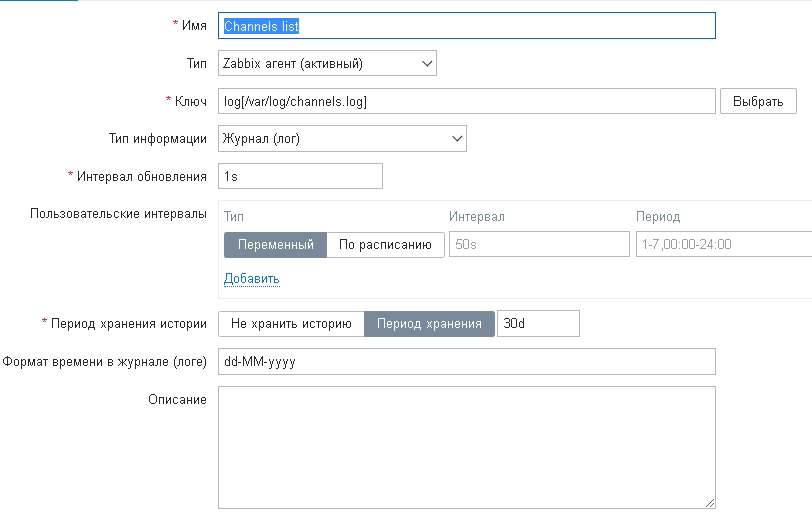Open the Тип dropdown showing Zabbix агент (активный)
Viewport: 812px width, 512px height.
pyautogui.click(x=327, y=63)
